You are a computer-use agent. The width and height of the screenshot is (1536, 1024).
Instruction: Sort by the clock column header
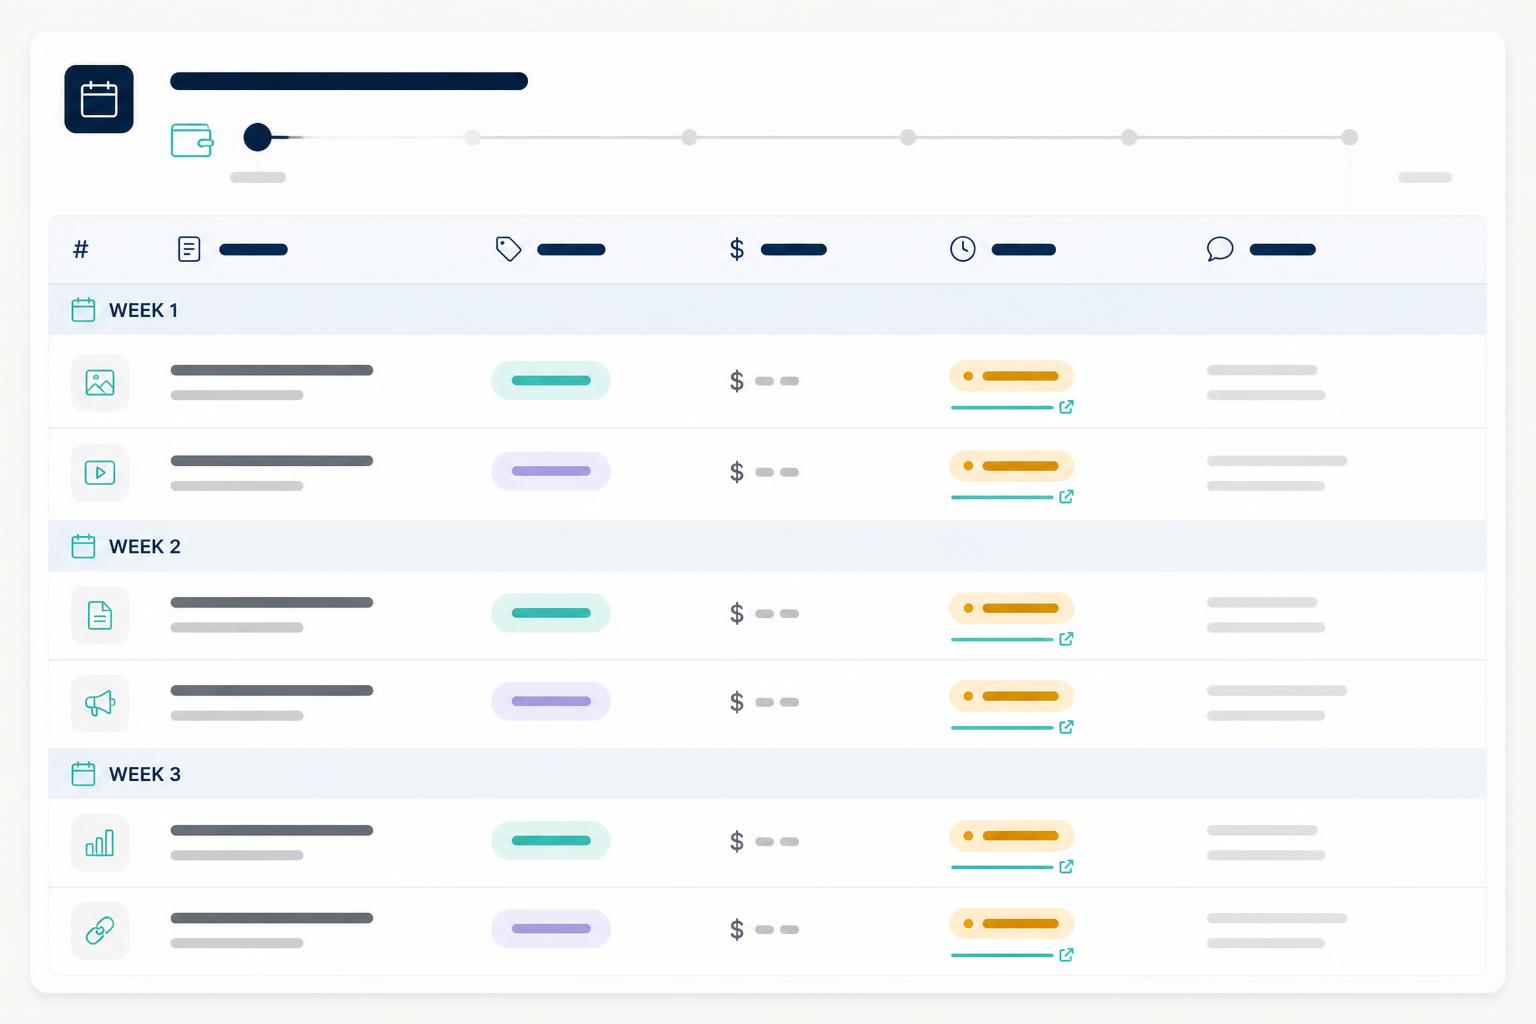tap(1002, 249)
